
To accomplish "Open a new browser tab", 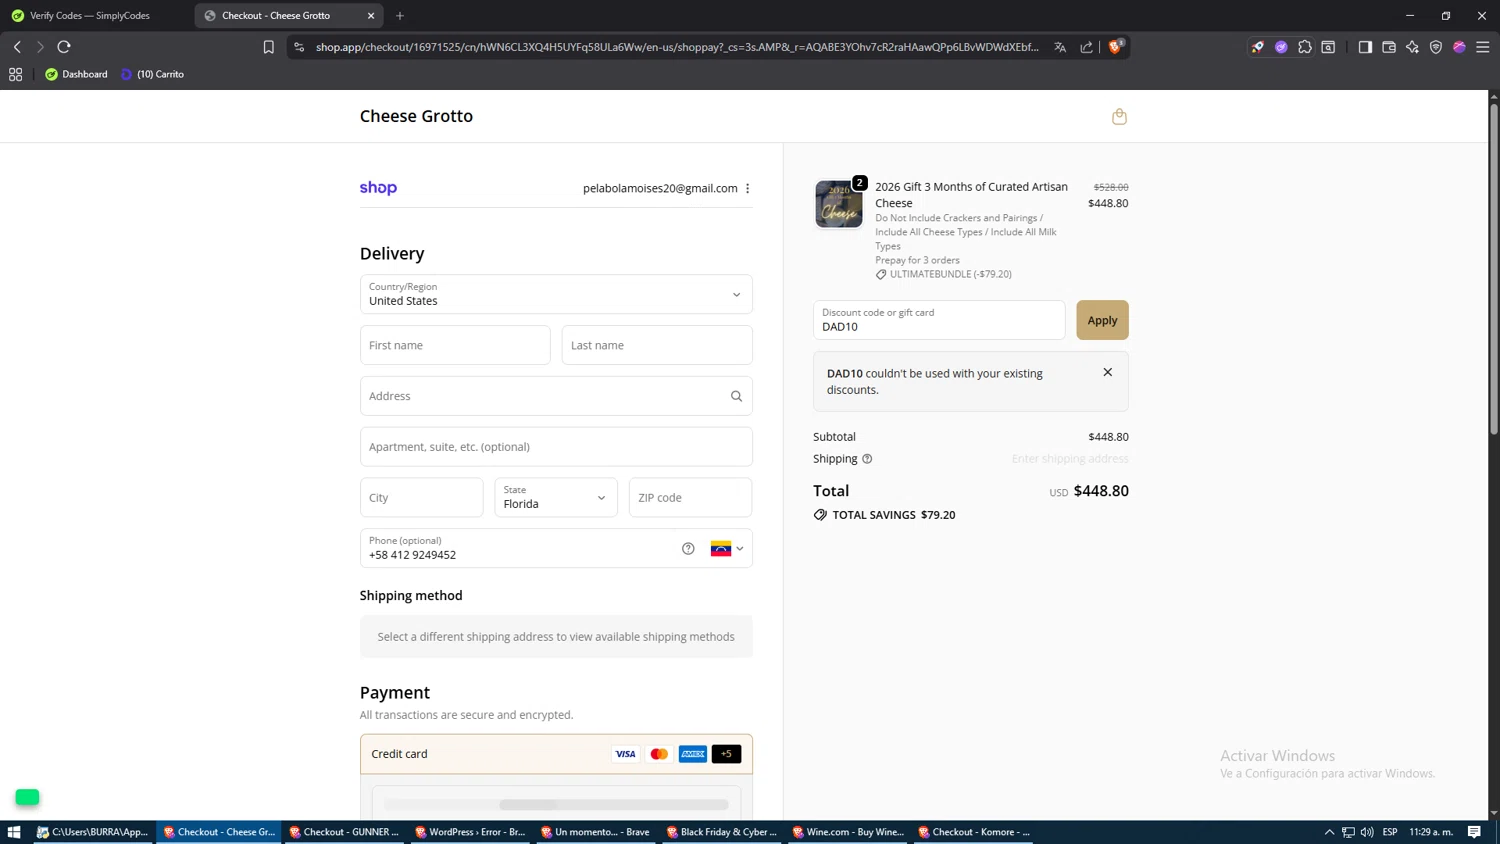I will pyautogui.click(x=400, y=16).
